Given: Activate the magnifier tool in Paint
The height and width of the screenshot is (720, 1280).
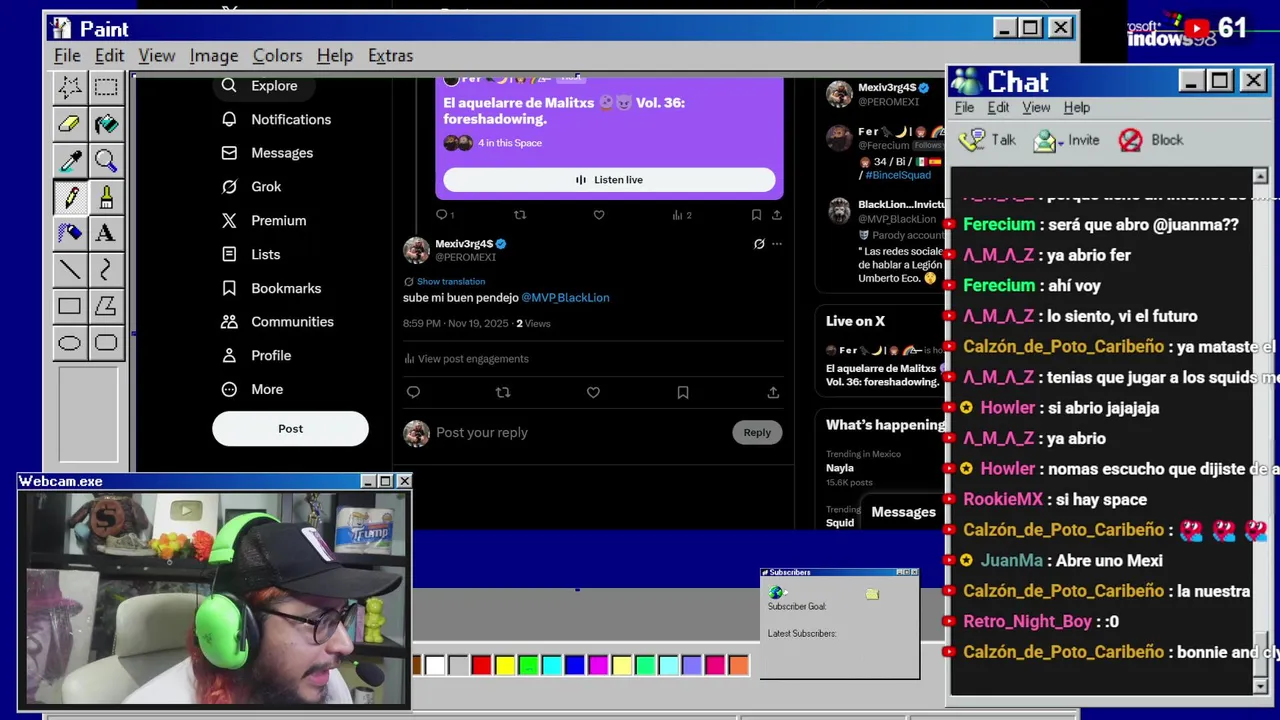Looking at the screenshot, I should coord(105,160).
